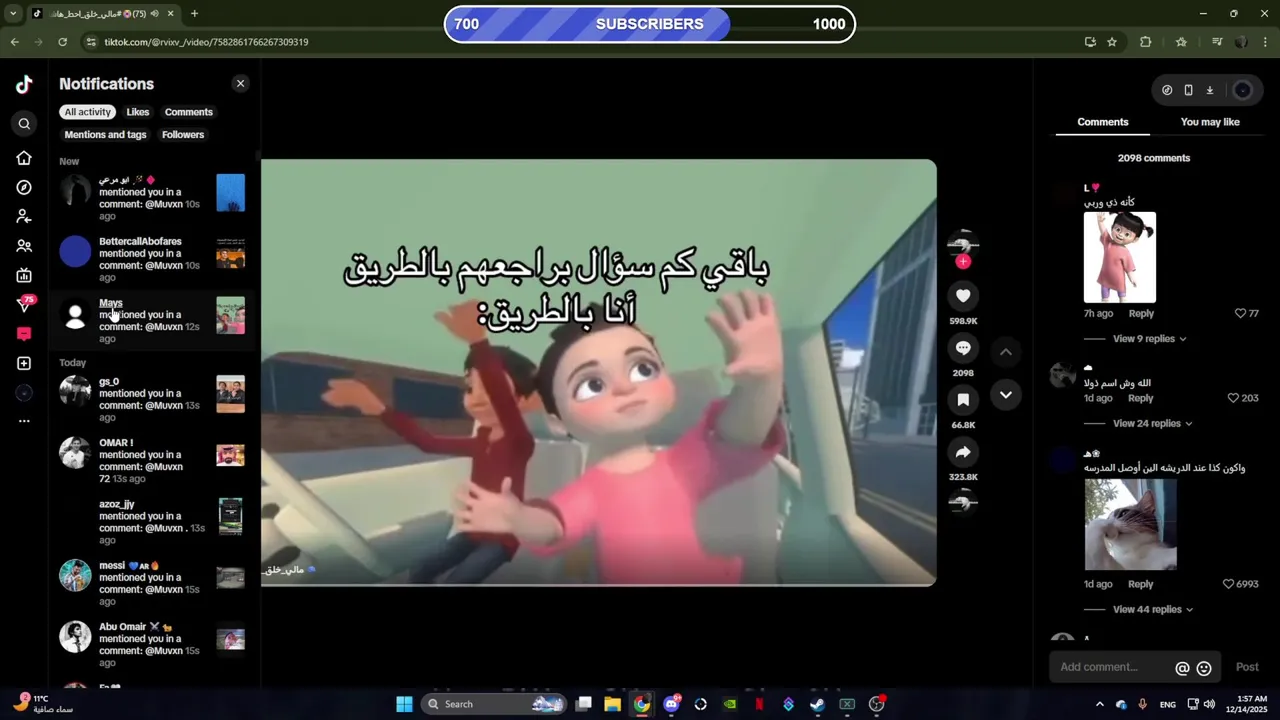Open the profile avatar in the top-right pill

point(1242,90)
